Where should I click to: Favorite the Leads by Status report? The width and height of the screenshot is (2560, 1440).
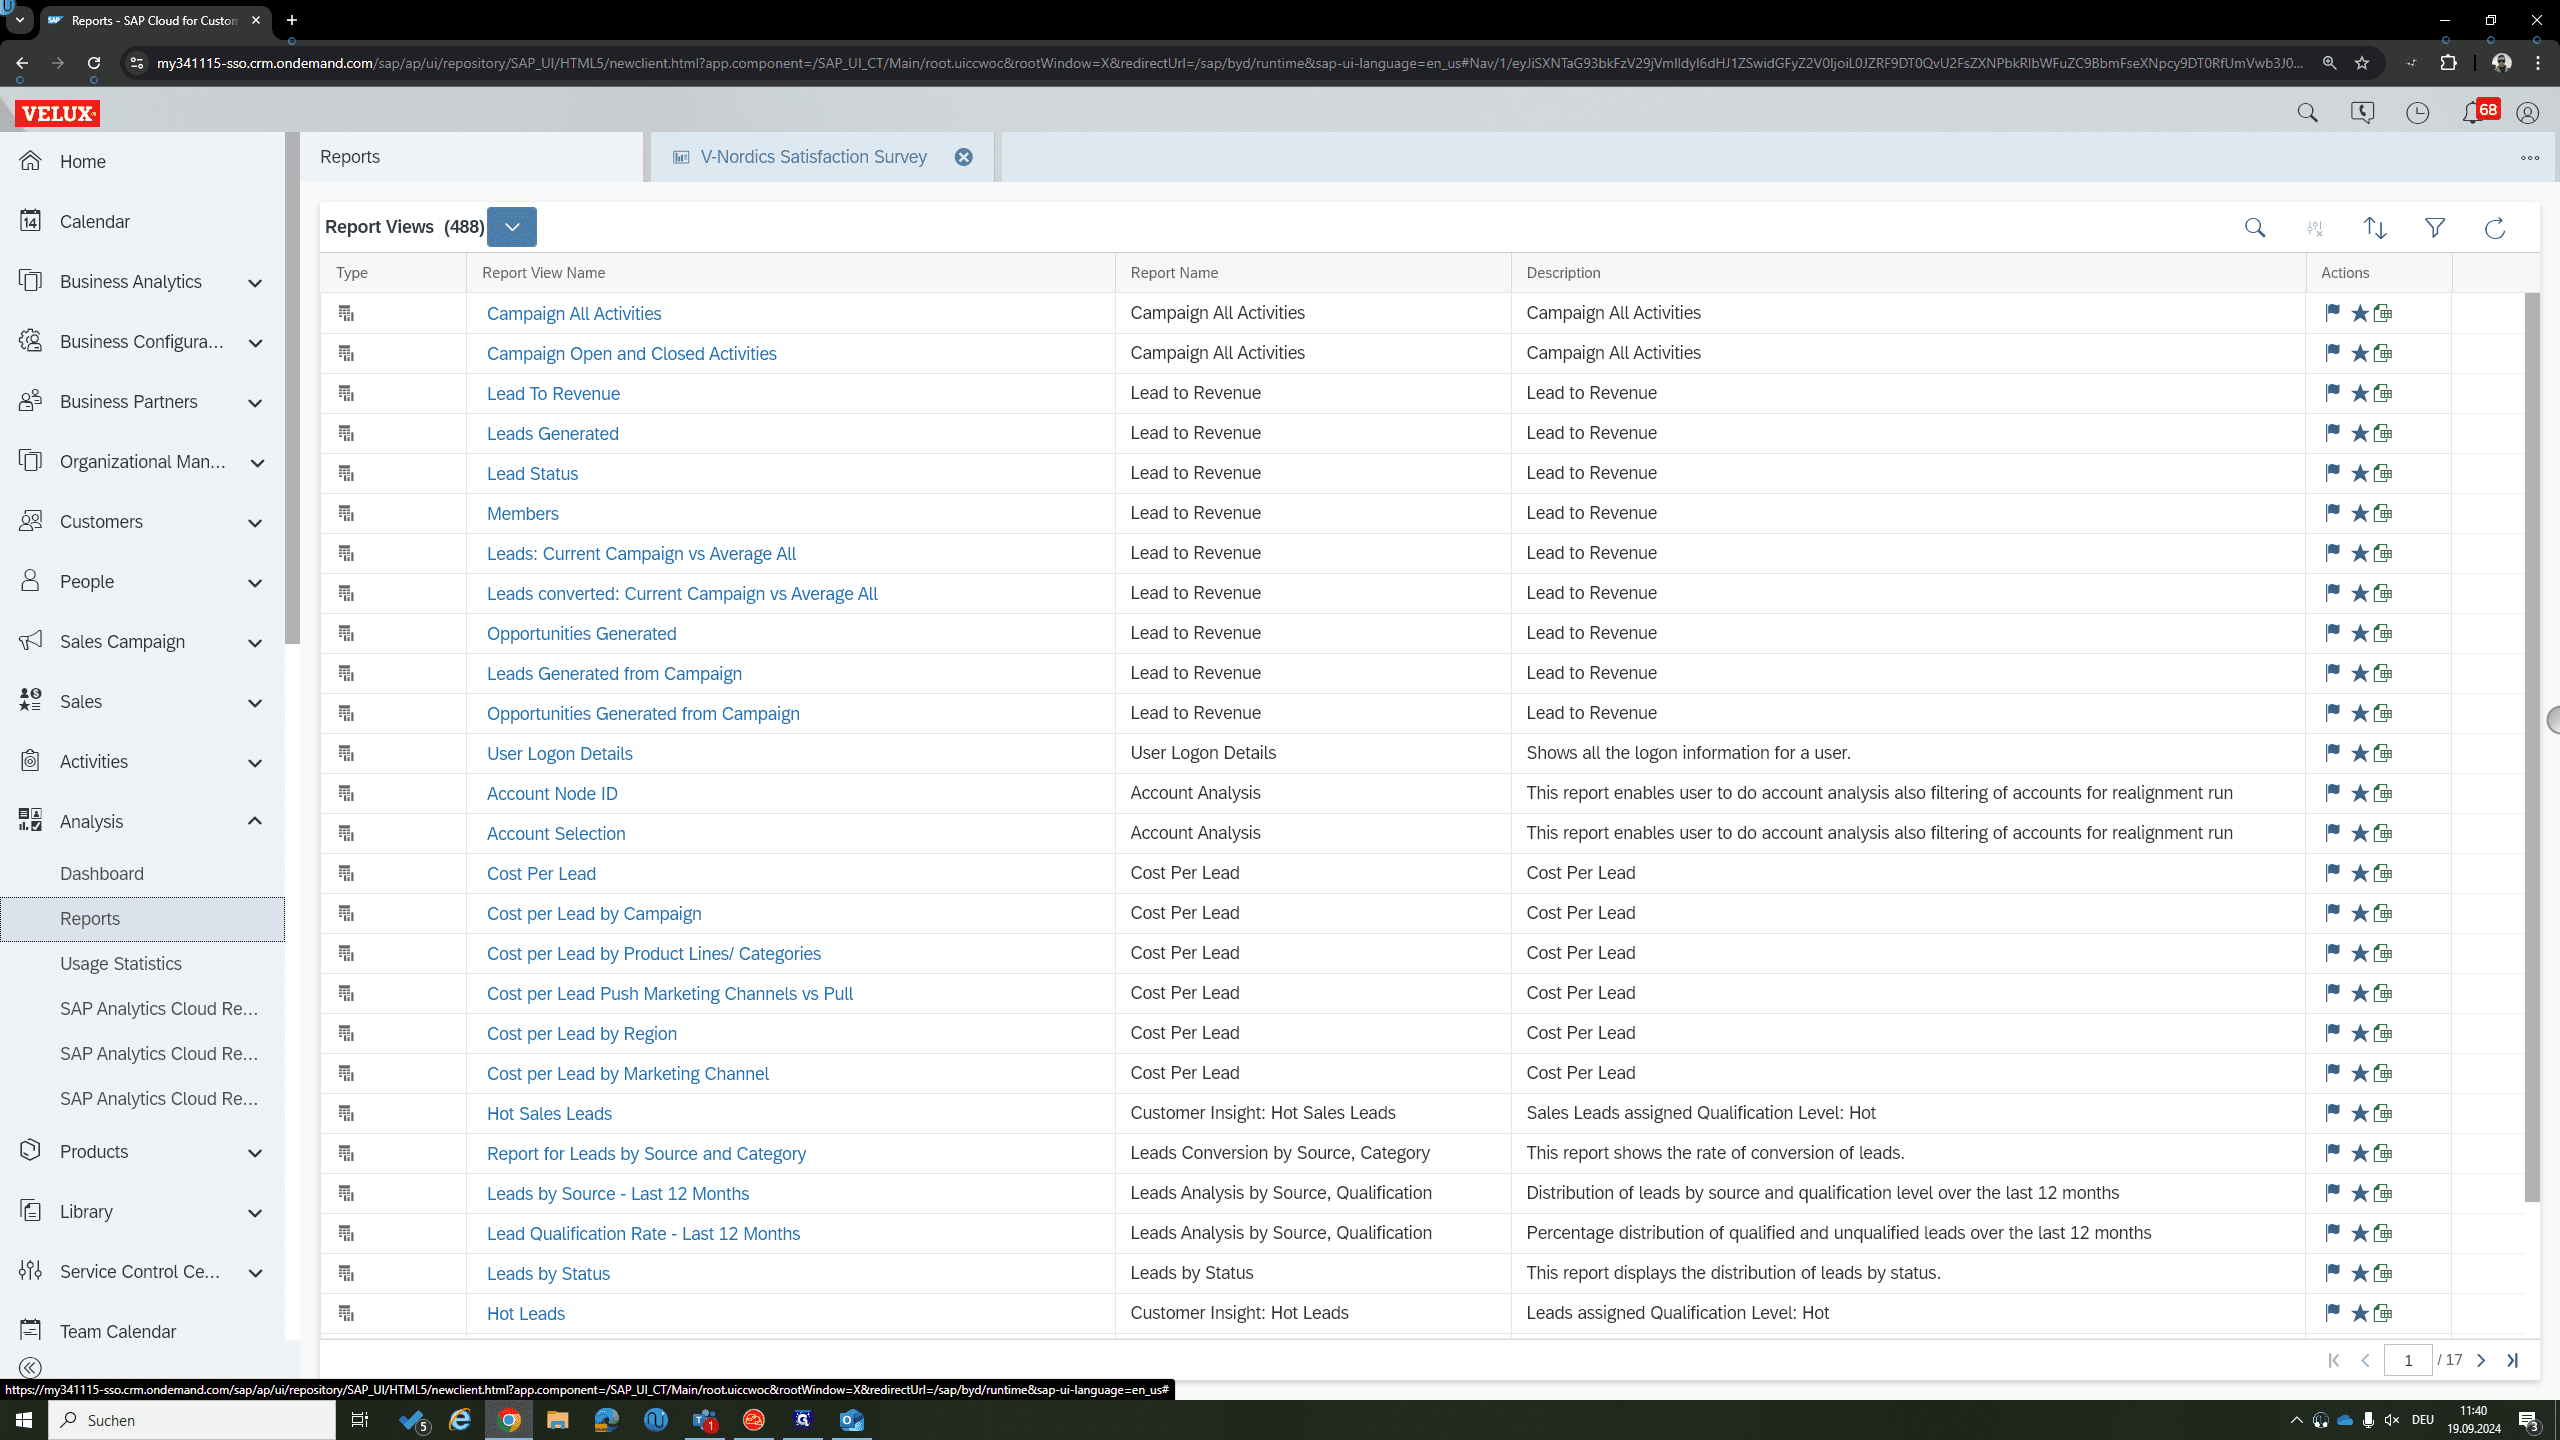click(2359, 1273)
